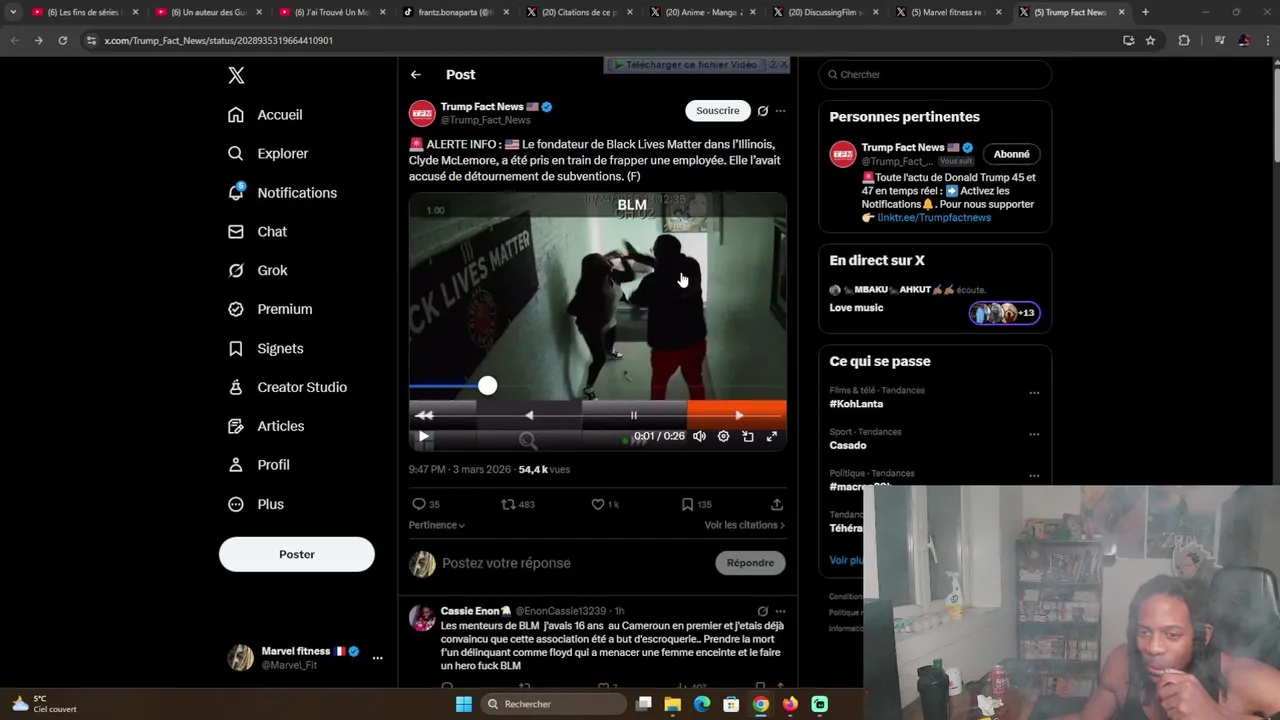Click the taskbar Rechercher search box
The height and width of the screenshot is (720, 1280).
pyautogui.click(x=553, y=704)
